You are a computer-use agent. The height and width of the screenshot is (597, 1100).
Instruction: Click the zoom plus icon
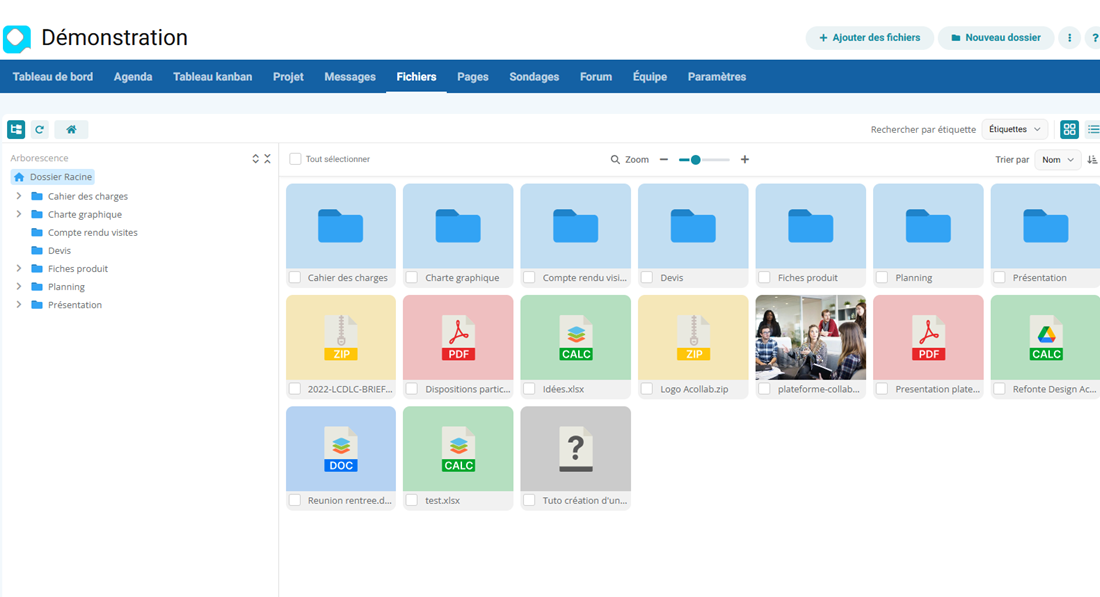[x=745, y=160]
